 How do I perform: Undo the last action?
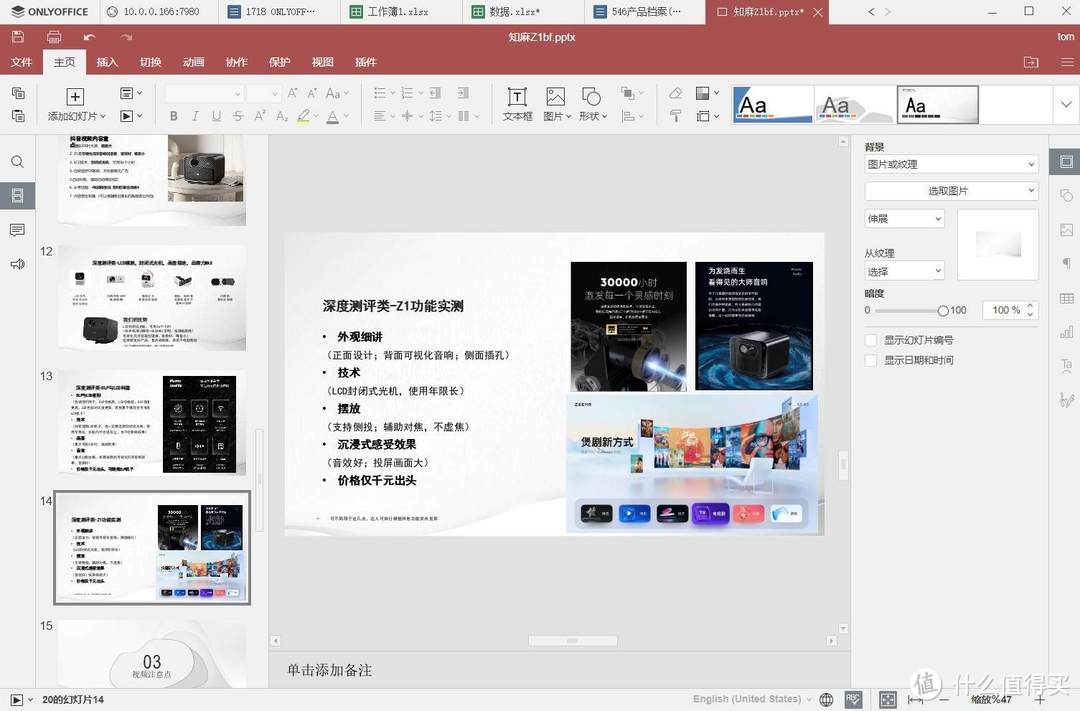tap(89, 37)
